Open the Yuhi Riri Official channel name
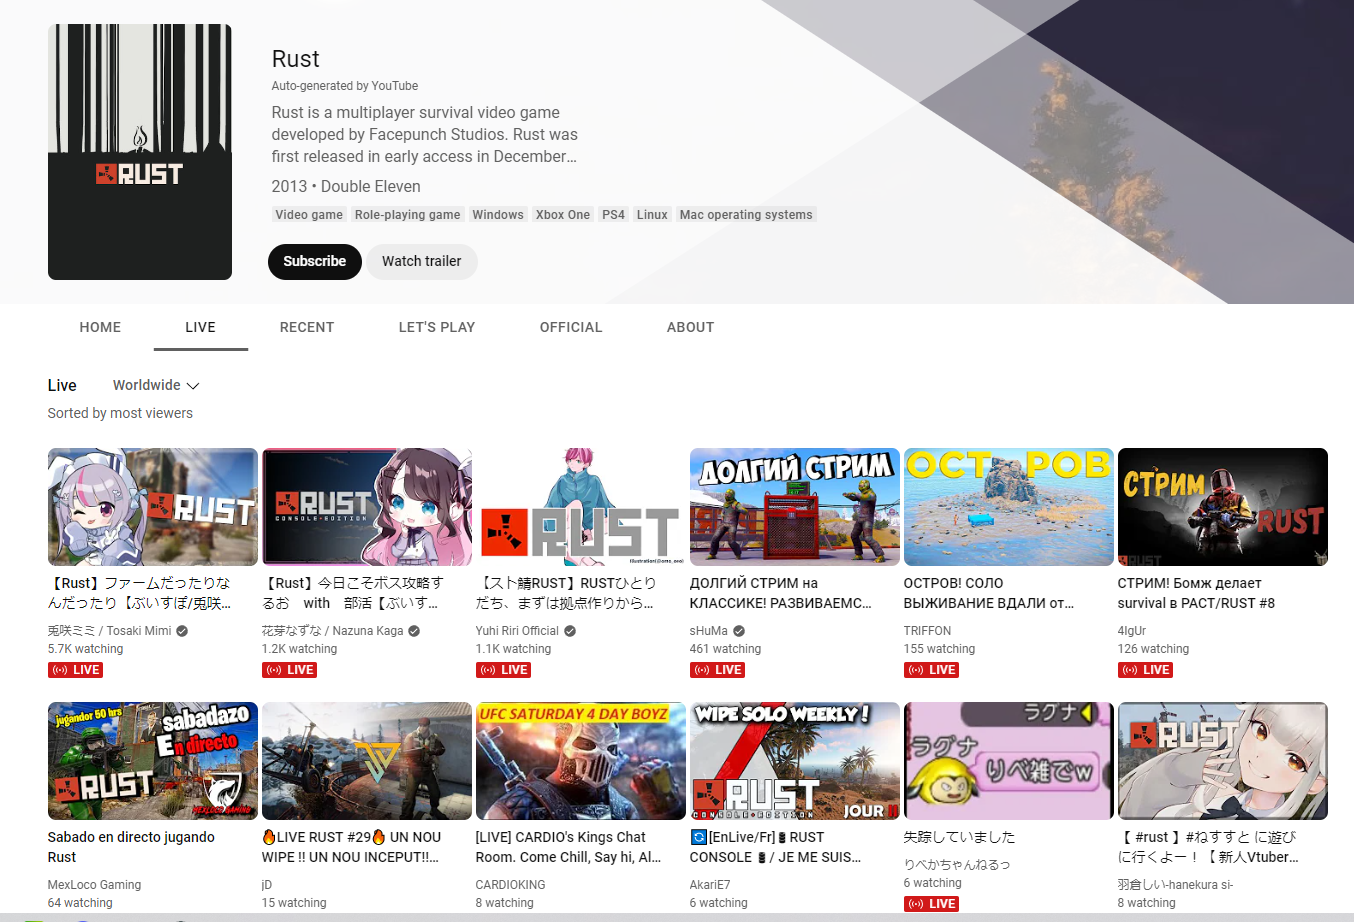This screenshot has height=922, width=1354. click(517, 631)
